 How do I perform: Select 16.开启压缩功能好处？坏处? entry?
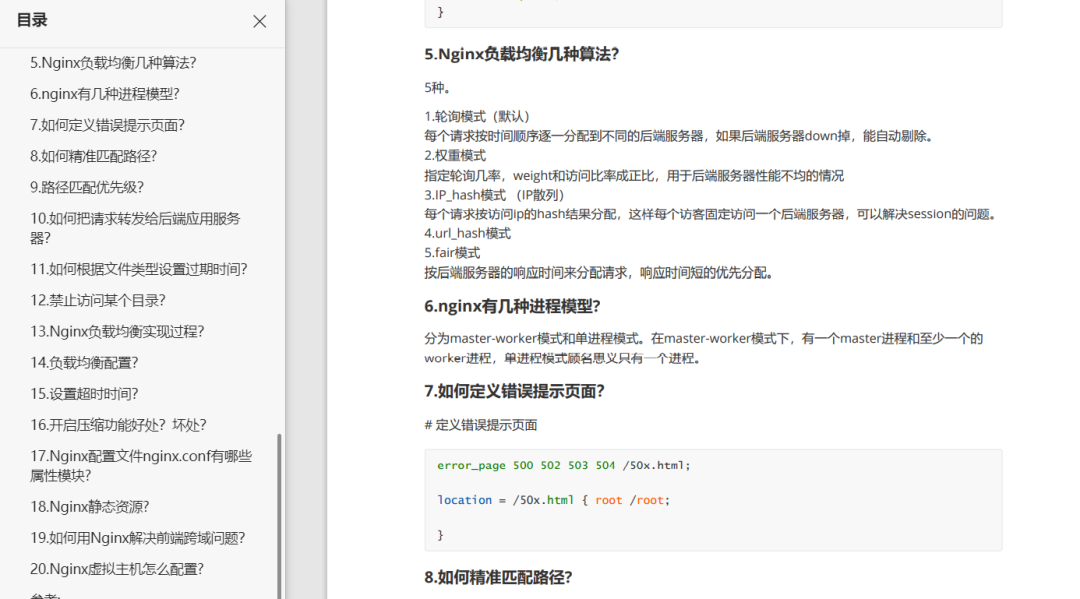tap(118, 424)
